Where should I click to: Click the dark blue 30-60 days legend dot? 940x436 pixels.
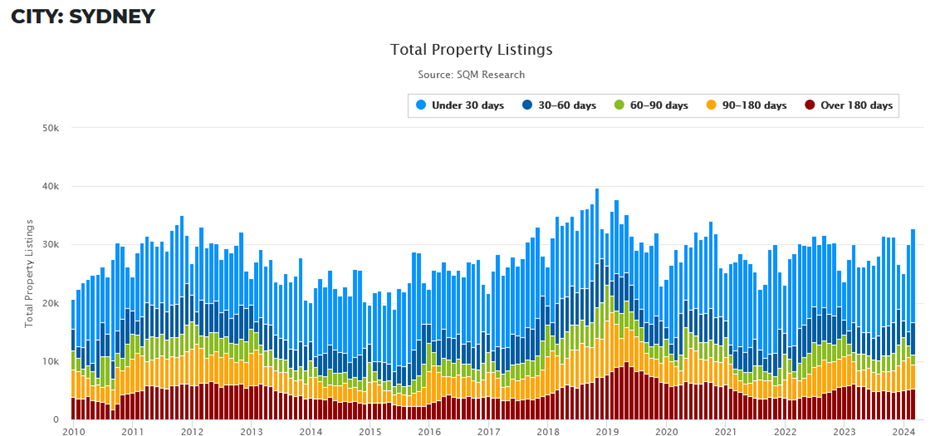click(526, 105)
